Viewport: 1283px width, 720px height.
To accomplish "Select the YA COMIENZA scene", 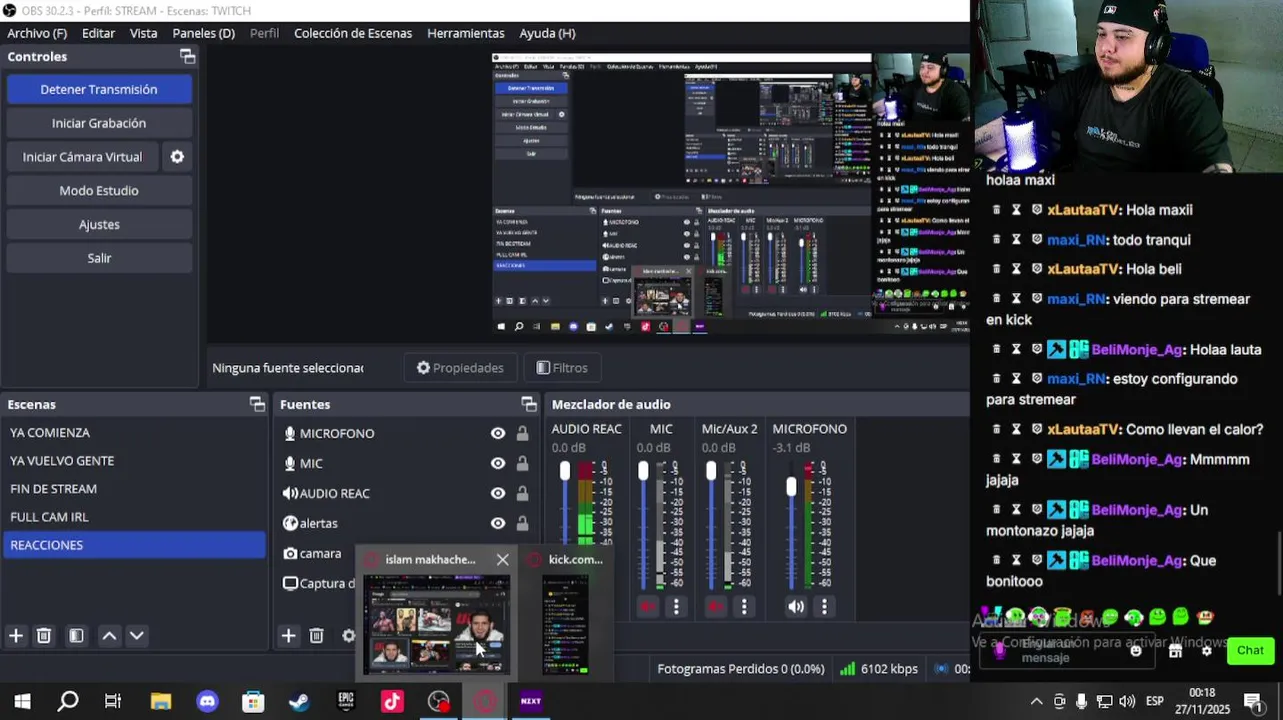I will coord(134,433).
